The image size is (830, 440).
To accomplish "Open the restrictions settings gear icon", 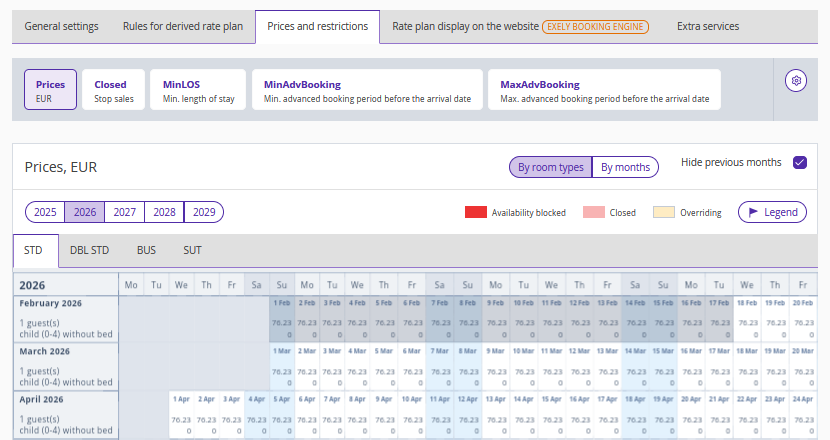I will click(797, 81).
